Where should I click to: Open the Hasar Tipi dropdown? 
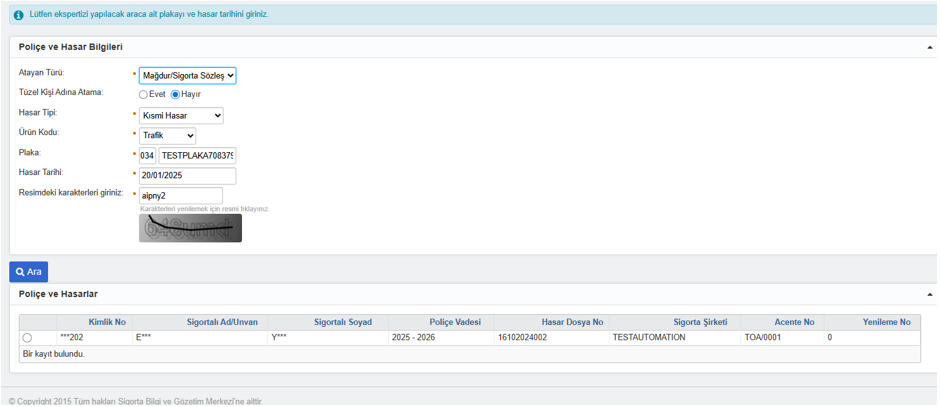181,116
